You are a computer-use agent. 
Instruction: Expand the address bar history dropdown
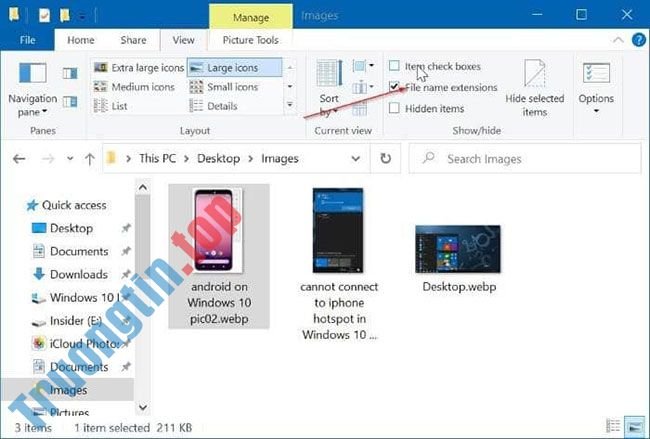(x=356, y=159)
